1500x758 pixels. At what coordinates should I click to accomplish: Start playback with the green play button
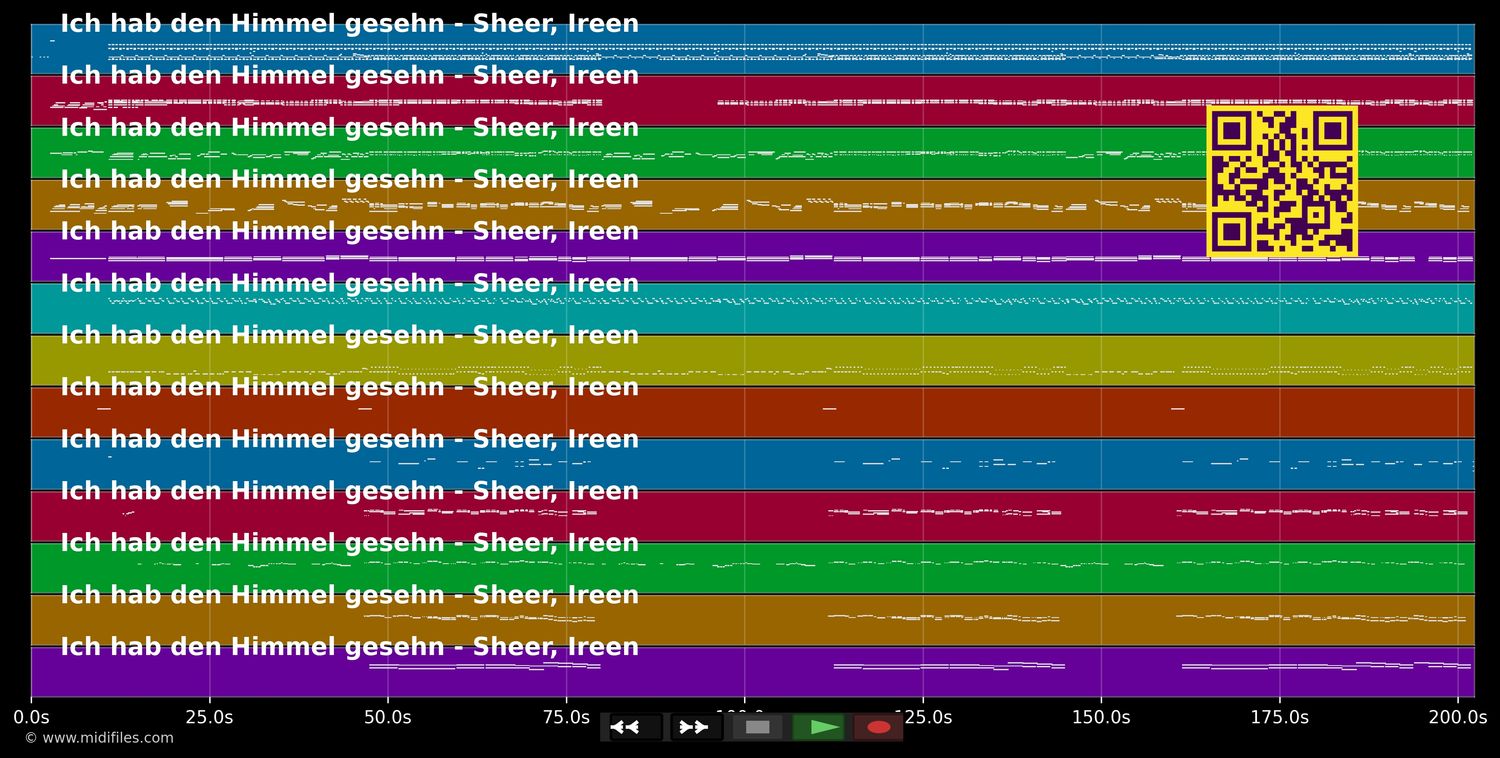pyautogui.click(x=819, y=727)
